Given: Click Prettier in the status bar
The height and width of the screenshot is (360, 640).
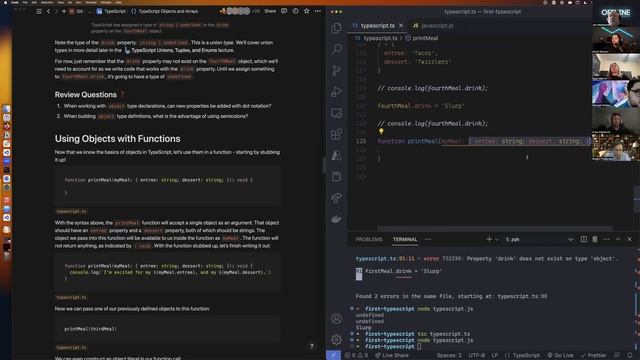Looking at the screenshot, I should pyautogui.click(x=593, y=356).
